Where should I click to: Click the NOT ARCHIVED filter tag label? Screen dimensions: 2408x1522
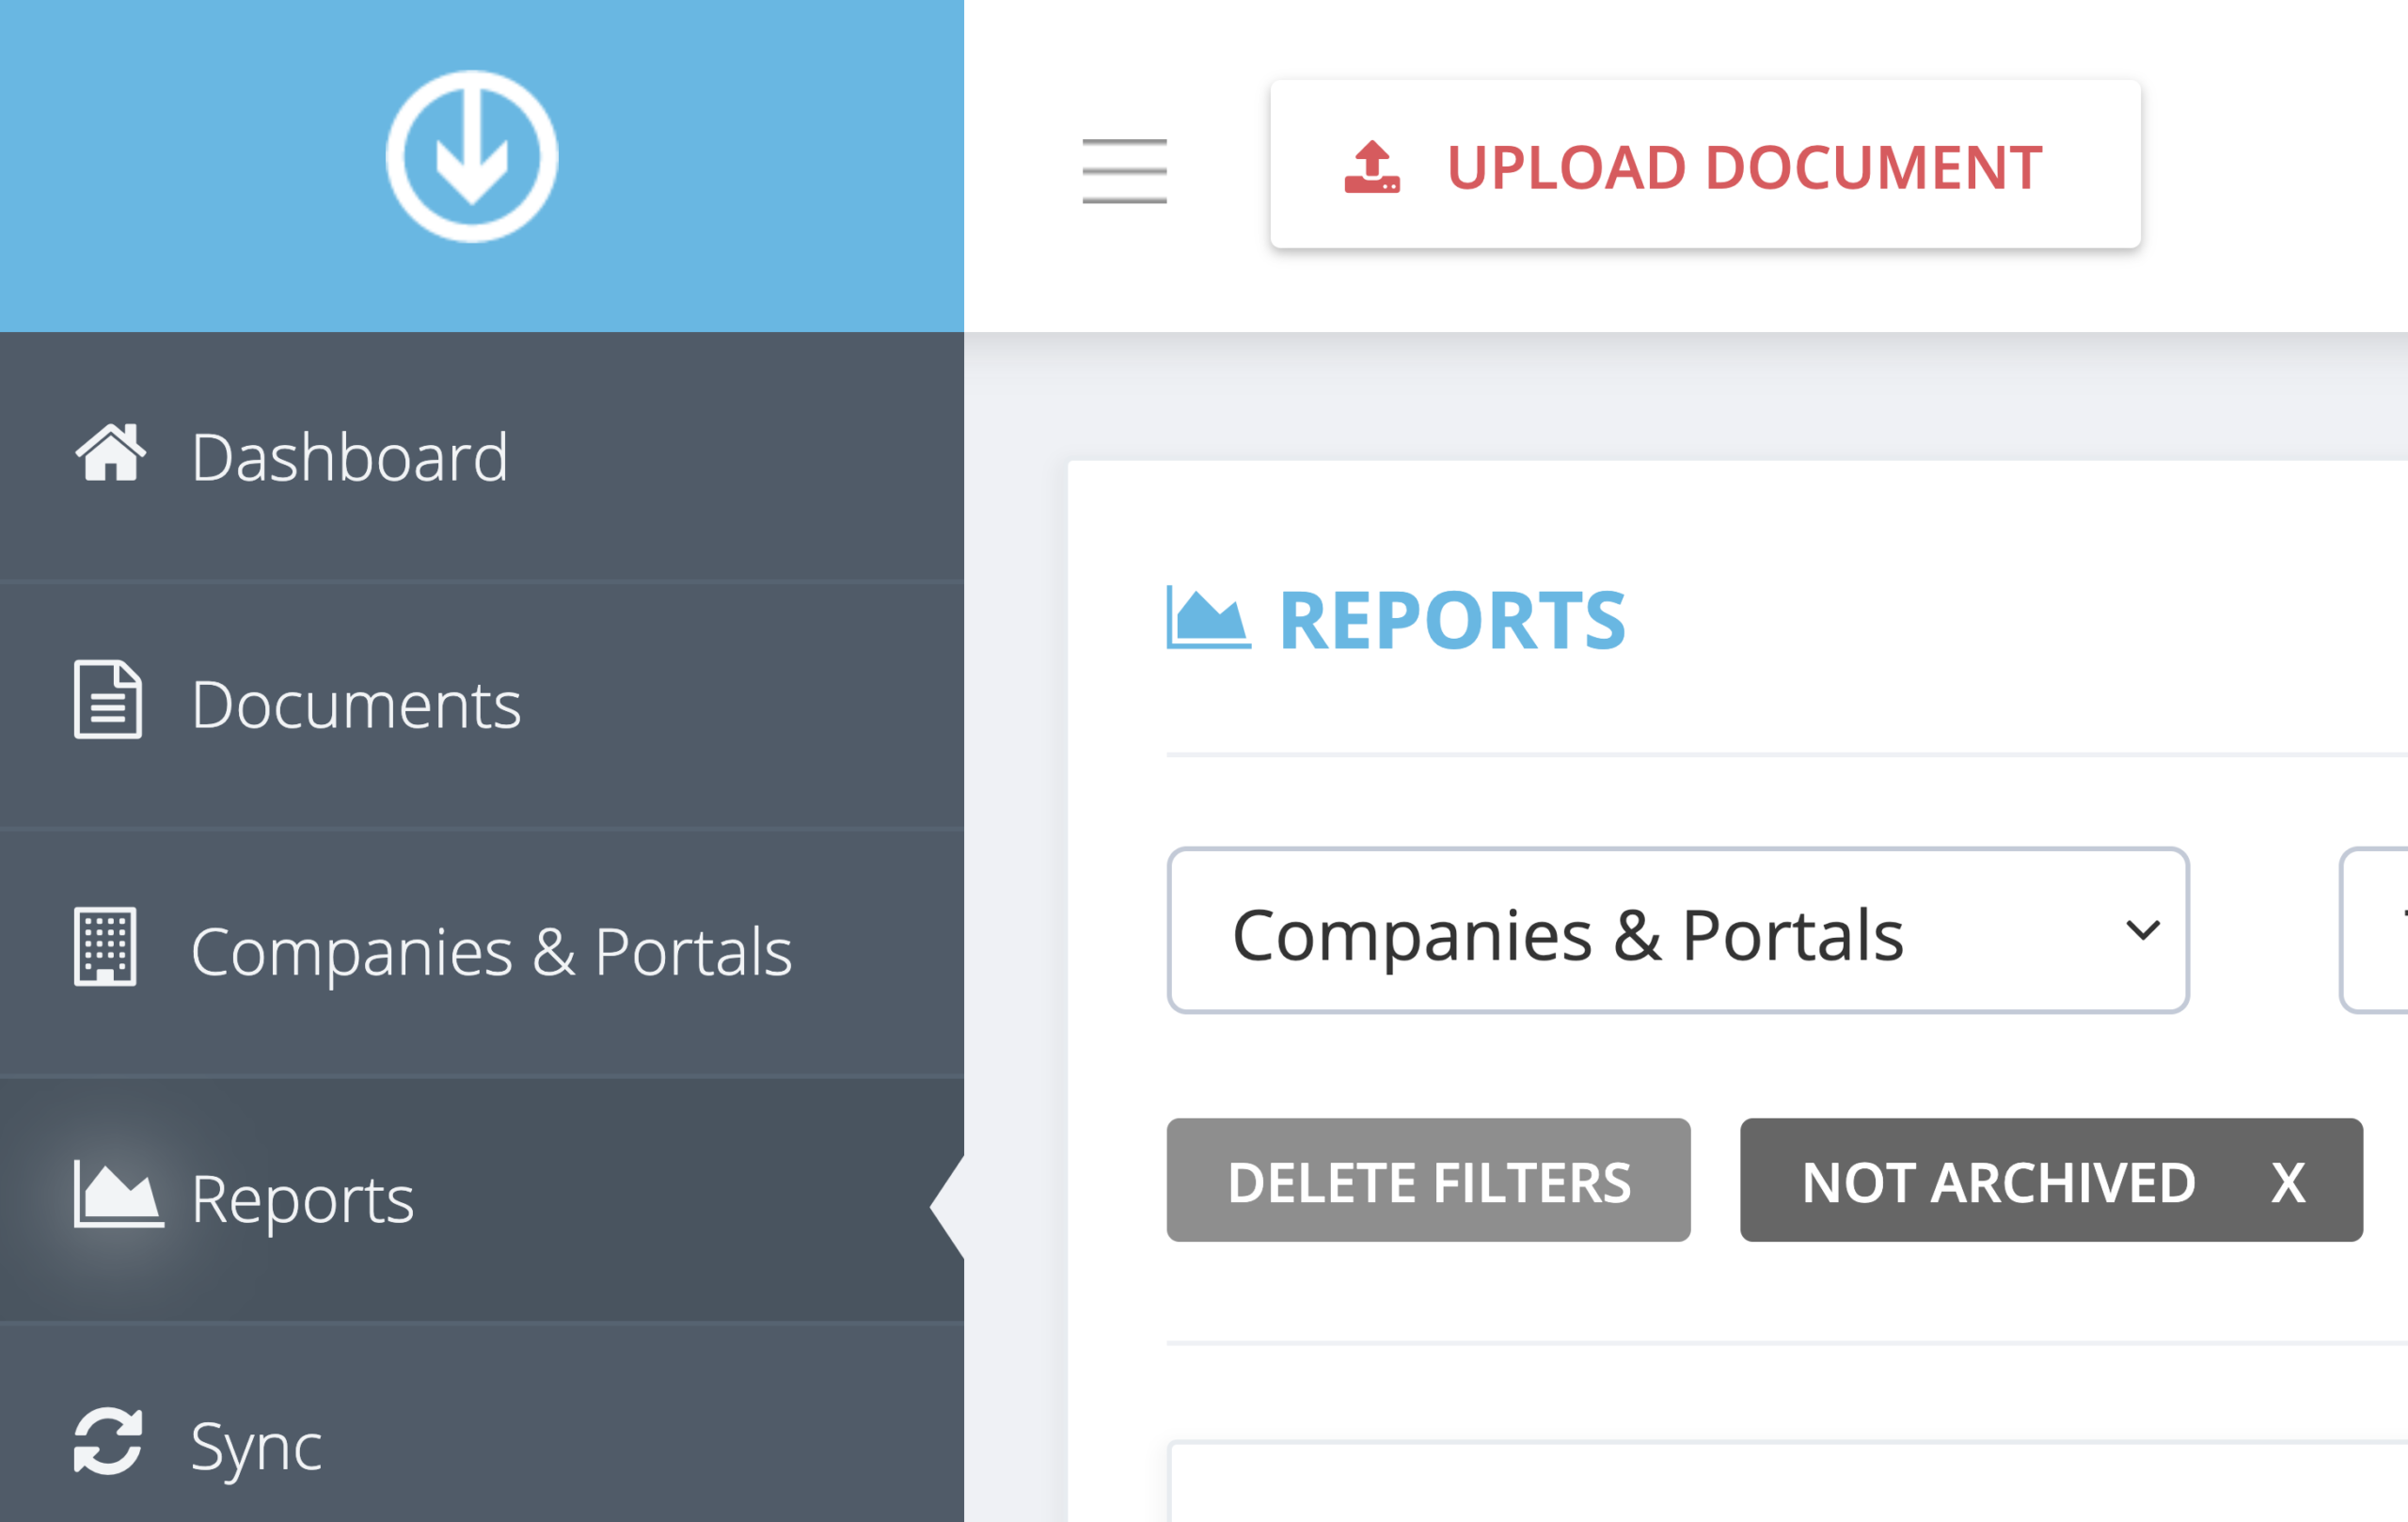[x=1998, y=1183]
